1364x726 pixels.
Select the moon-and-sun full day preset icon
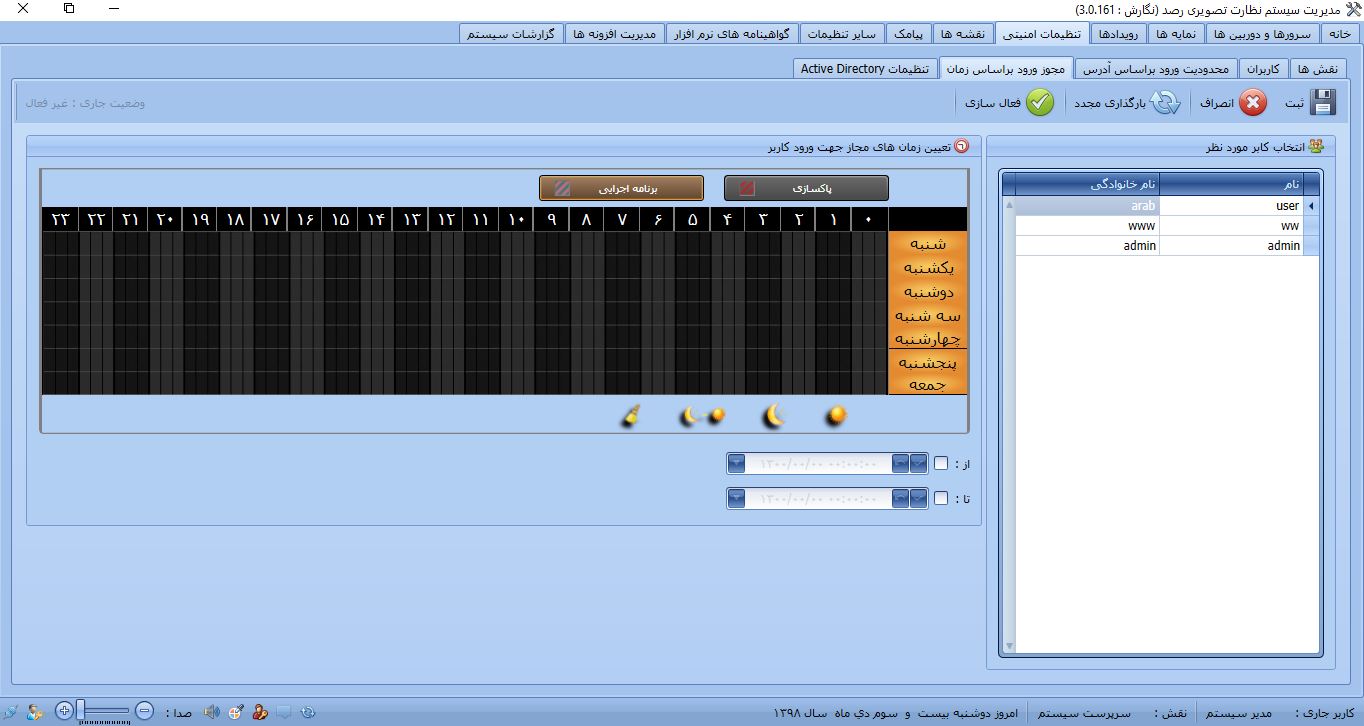(702, 416)
